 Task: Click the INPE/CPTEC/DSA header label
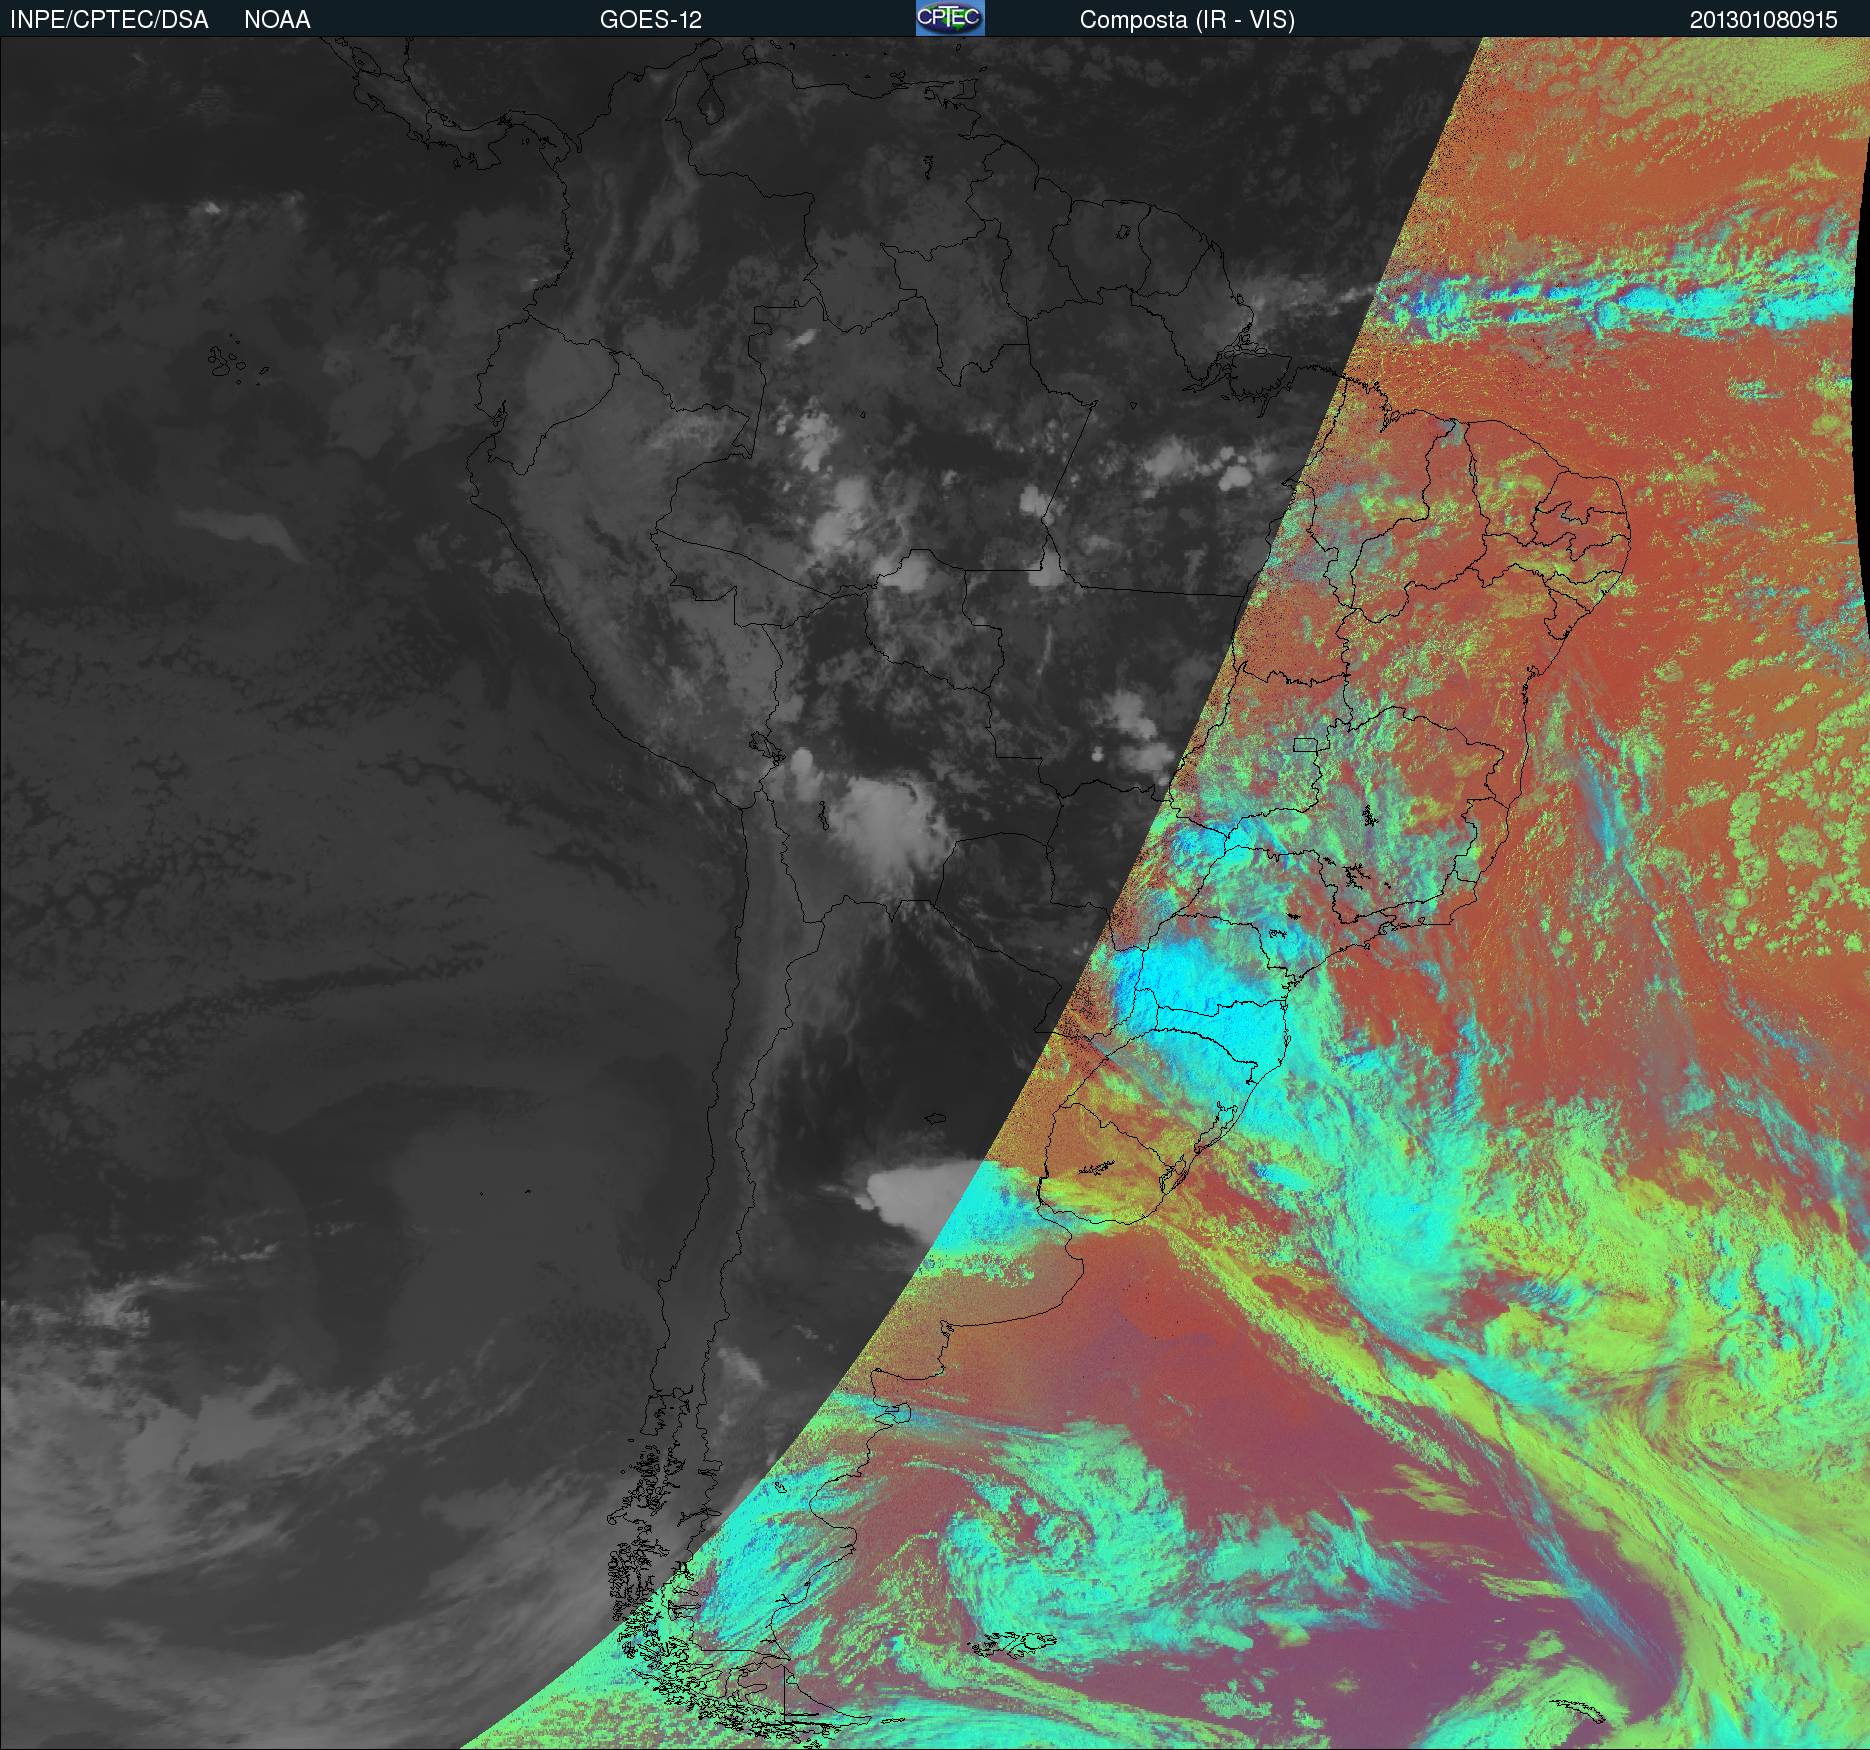(109, 20)
